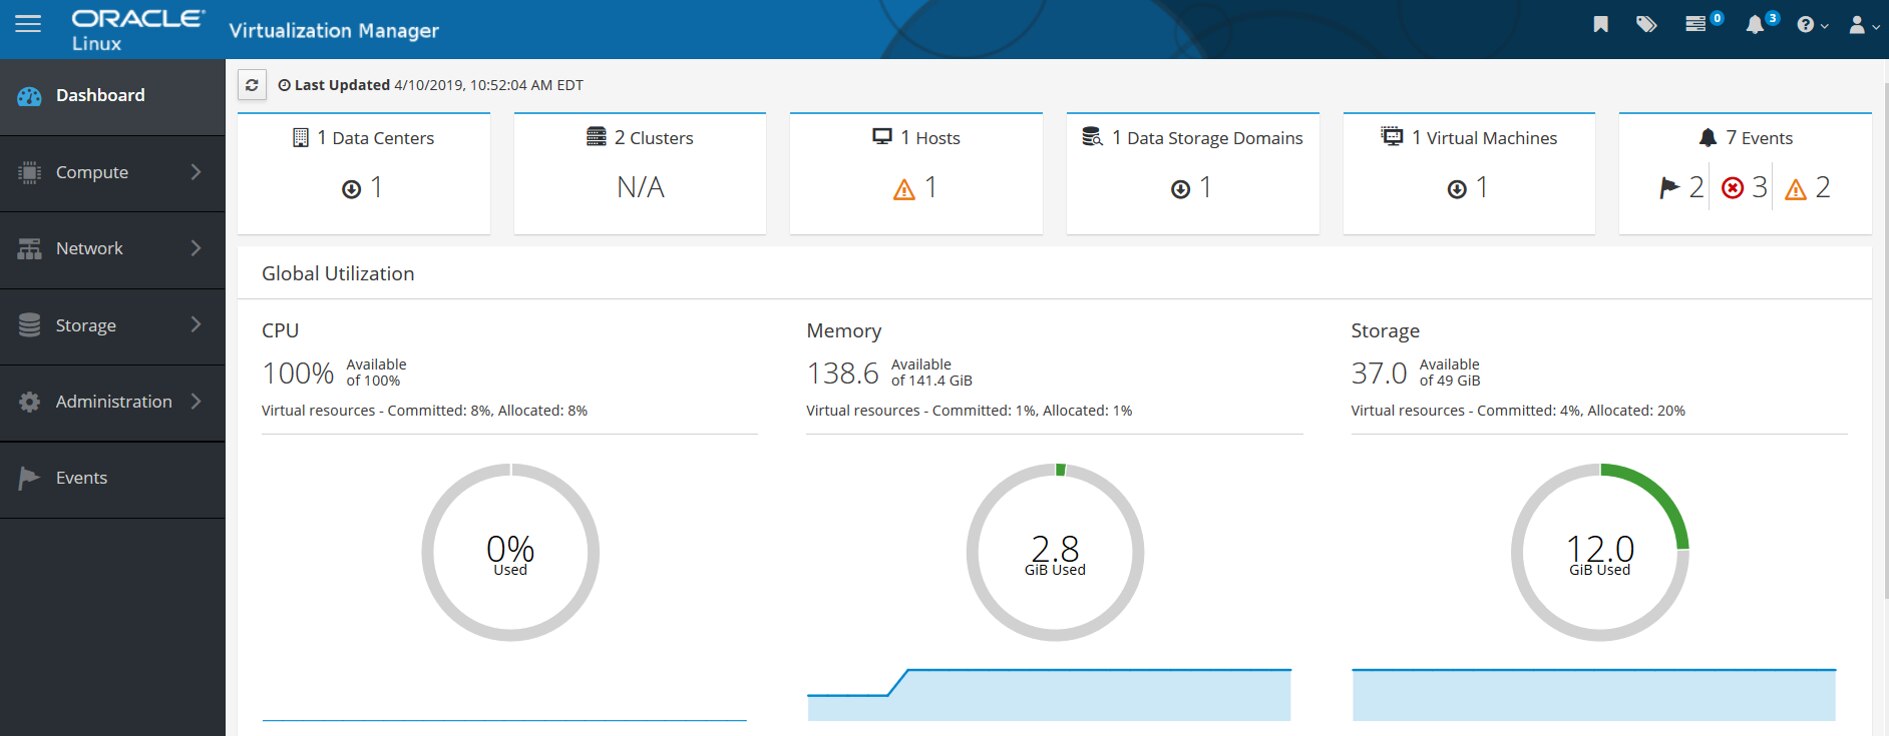Image resolution: width=1889 pixels, height=736 pixels.
Task: Click the N/A value under Clusters
Action: coord(640,188)
